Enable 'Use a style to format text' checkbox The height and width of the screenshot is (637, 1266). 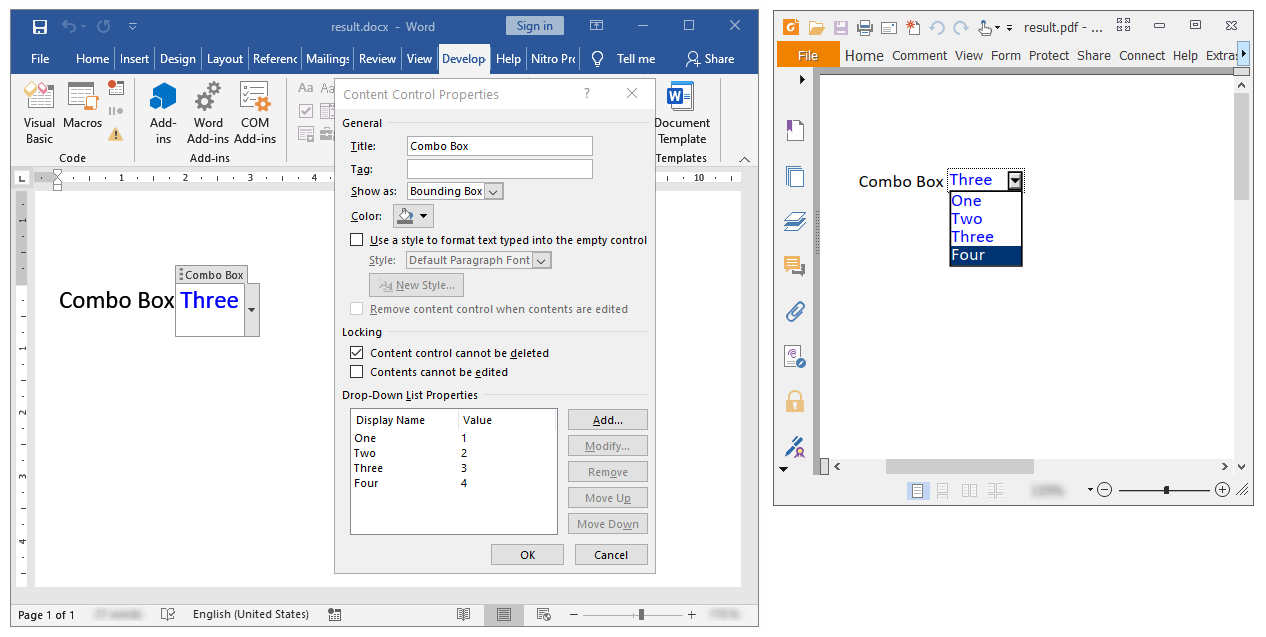[x=357, y=240]
